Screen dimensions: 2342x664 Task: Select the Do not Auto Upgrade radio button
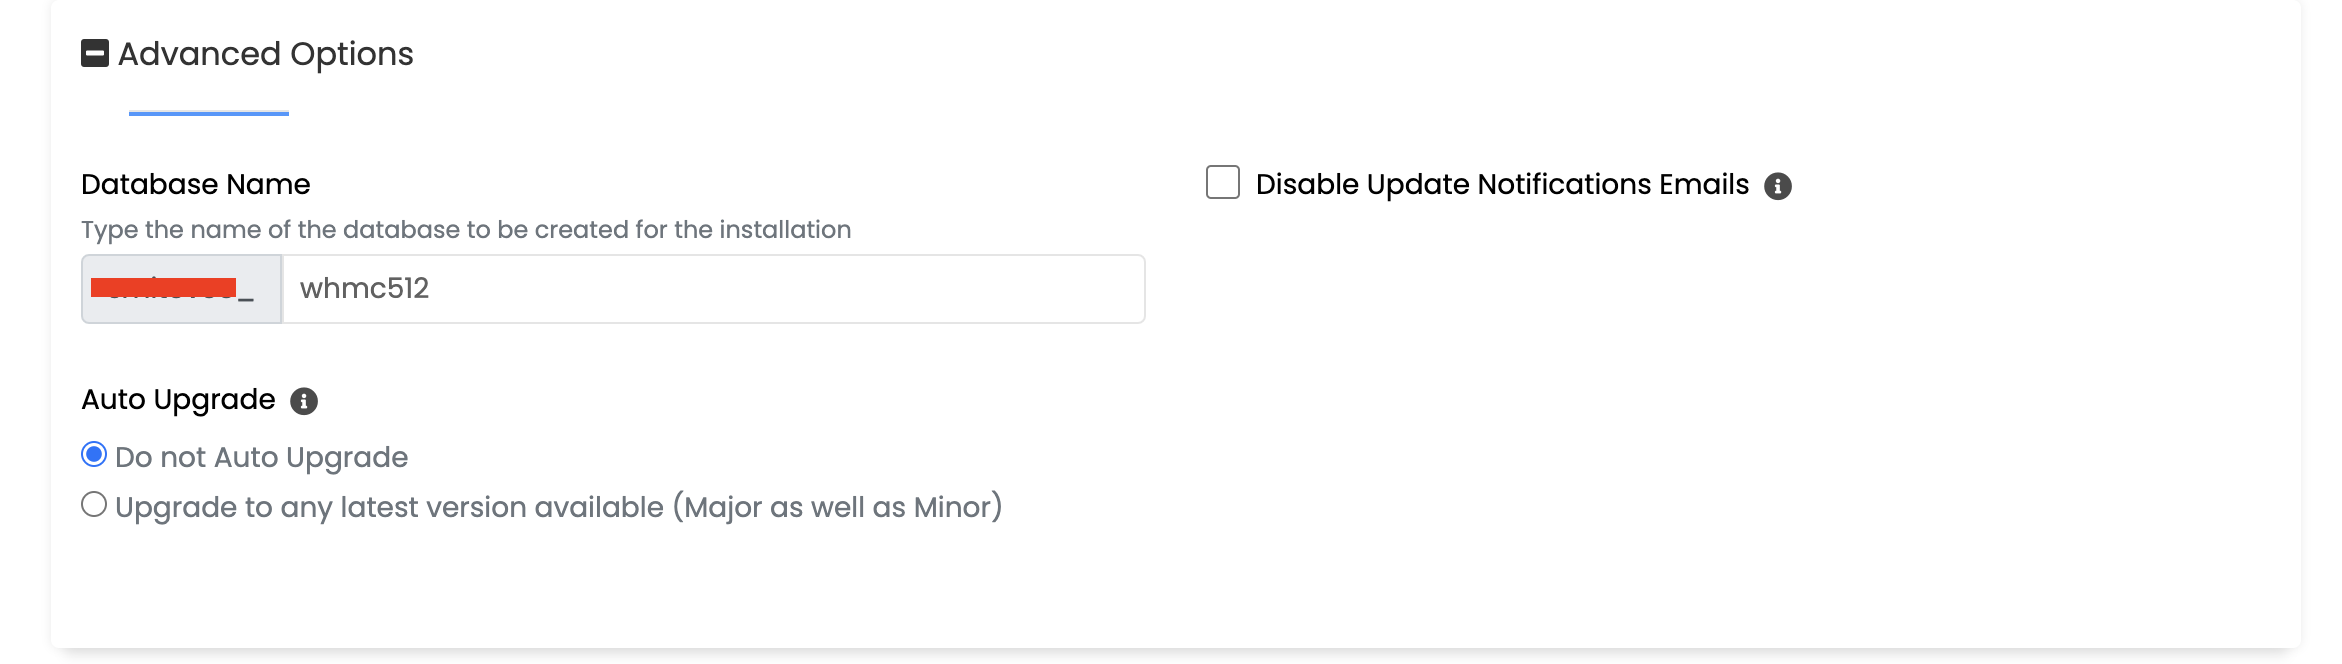94,455
